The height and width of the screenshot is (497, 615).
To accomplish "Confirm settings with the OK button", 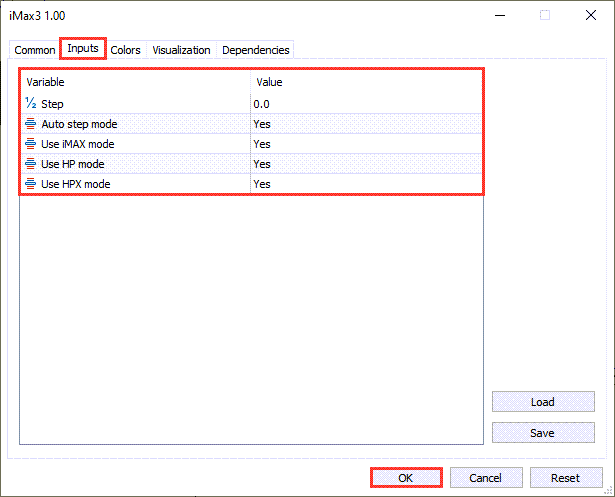I will pos(406,477).
